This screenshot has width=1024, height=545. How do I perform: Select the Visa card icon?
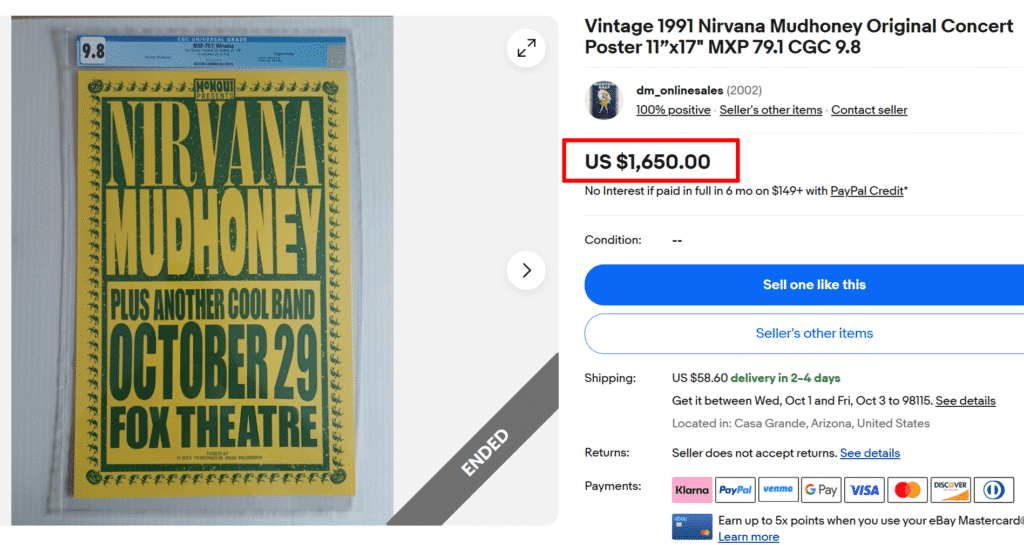pos(864,490)
